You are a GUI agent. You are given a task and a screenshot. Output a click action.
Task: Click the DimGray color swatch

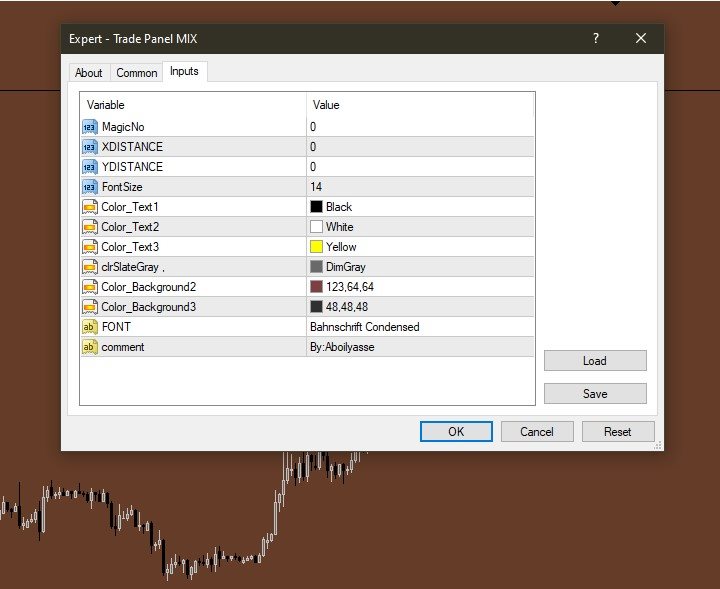[316, 267]
